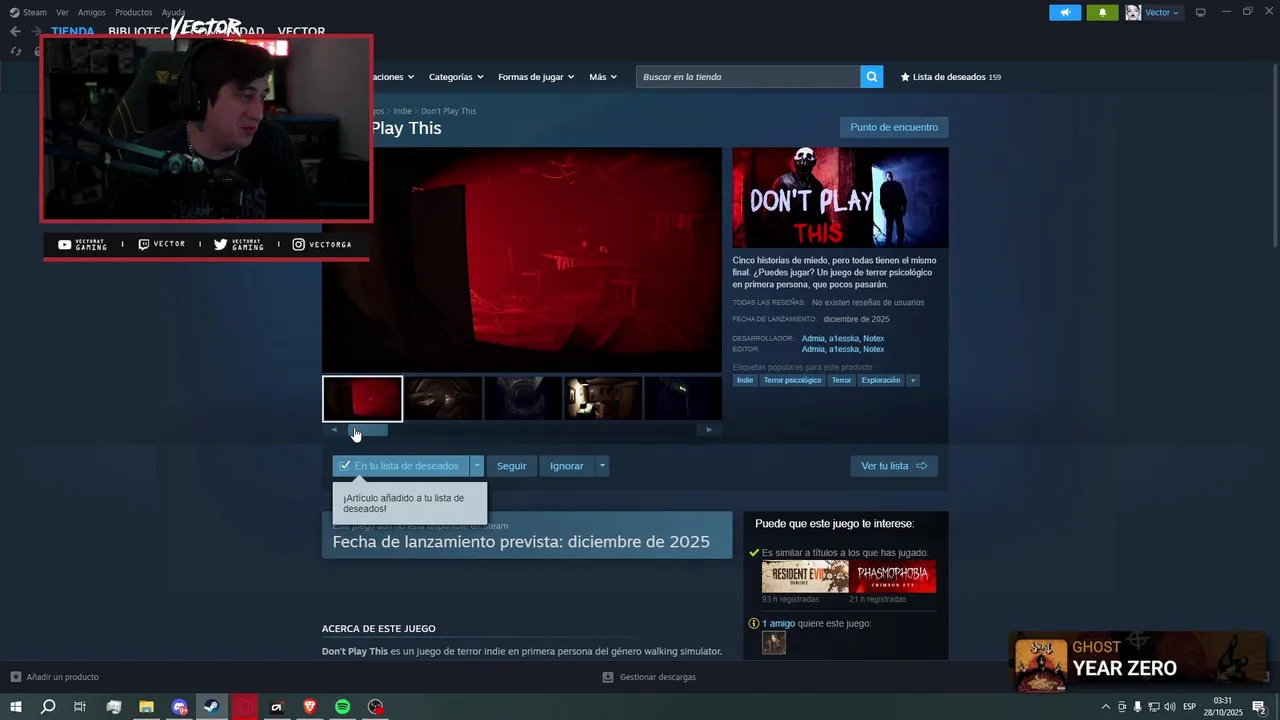Click the magnifier search button in store

[x=872, y=77]
